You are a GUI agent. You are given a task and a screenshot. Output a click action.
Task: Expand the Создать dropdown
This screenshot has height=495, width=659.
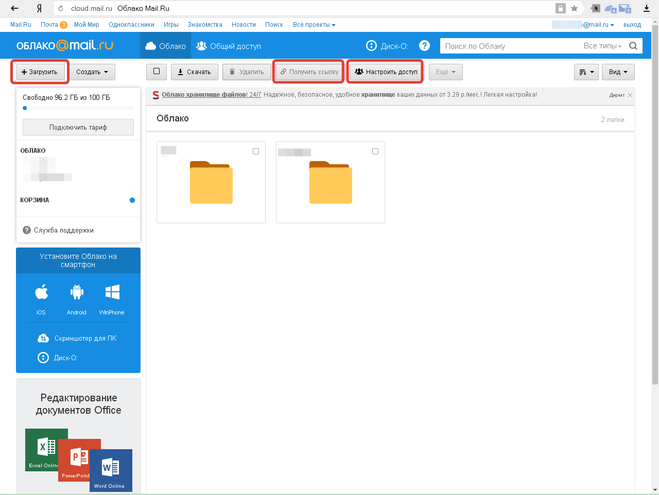[92, 72]
